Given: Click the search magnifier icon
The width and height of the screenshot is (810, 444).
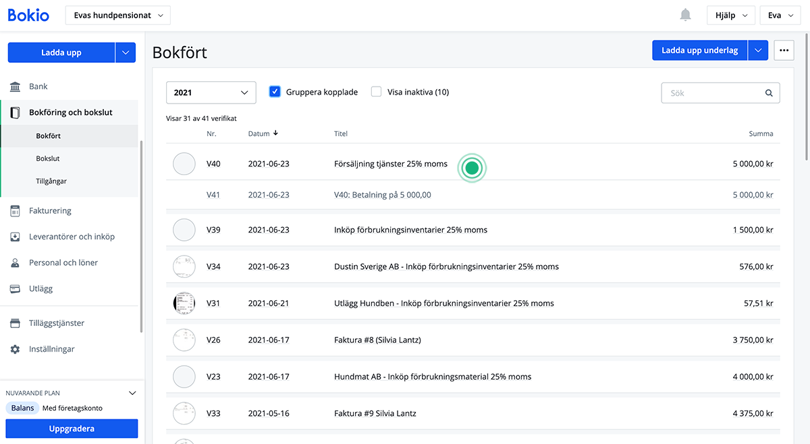Looking at the screenshot, I should coord(769,93).
